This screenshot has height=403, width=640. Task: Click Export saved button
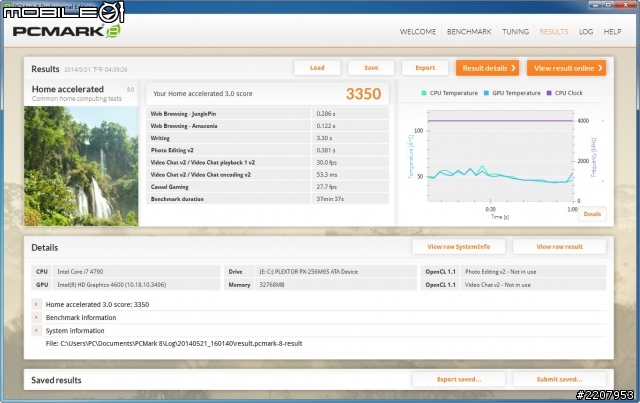[458, 379]
